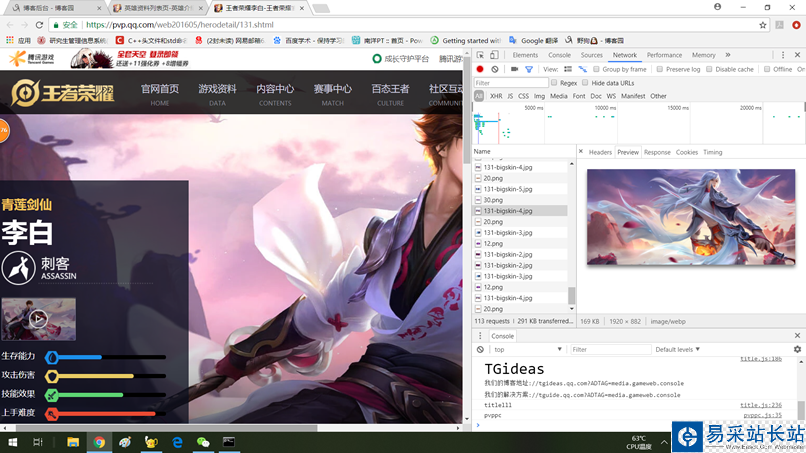The image size is (806, 453).
Task: Open the command prompt window from taskbar
Action: click(x=229, y=442)
